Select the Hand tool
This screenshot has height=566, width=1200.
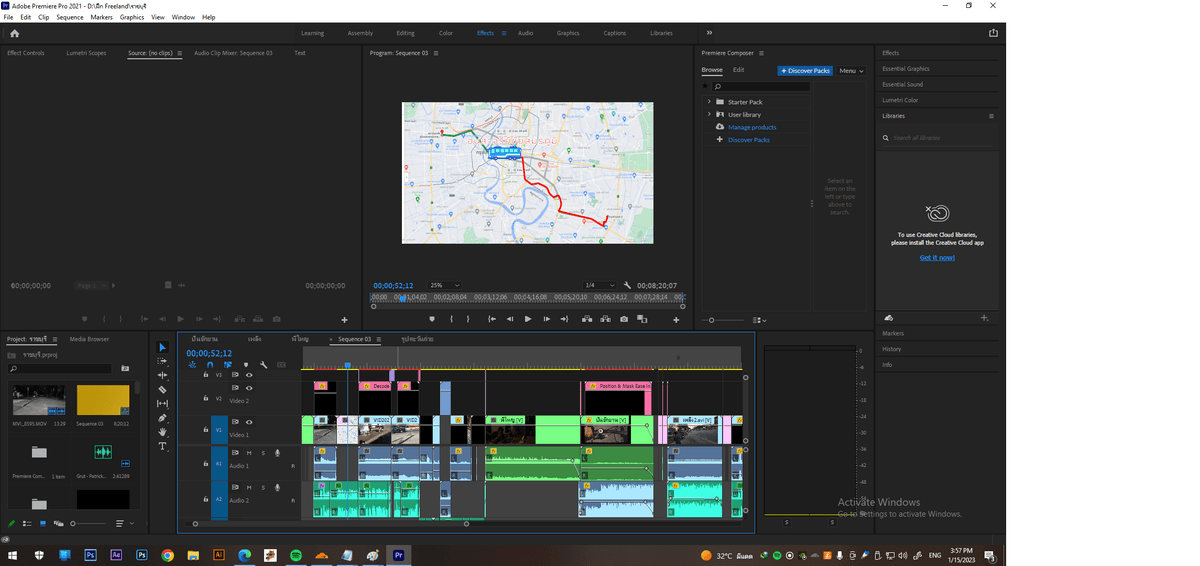point(163,432)
